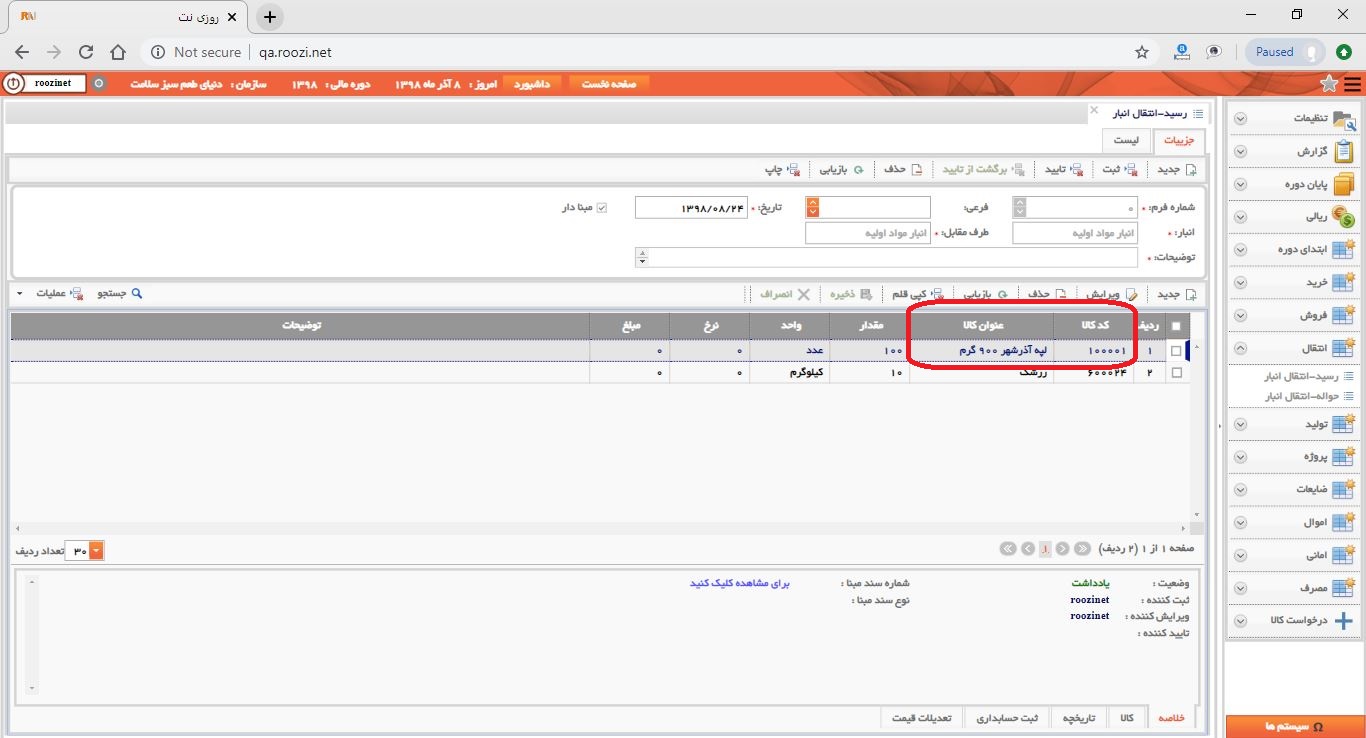Open the ثبت حسابداری bottom tab

(x=1007, y=718)
